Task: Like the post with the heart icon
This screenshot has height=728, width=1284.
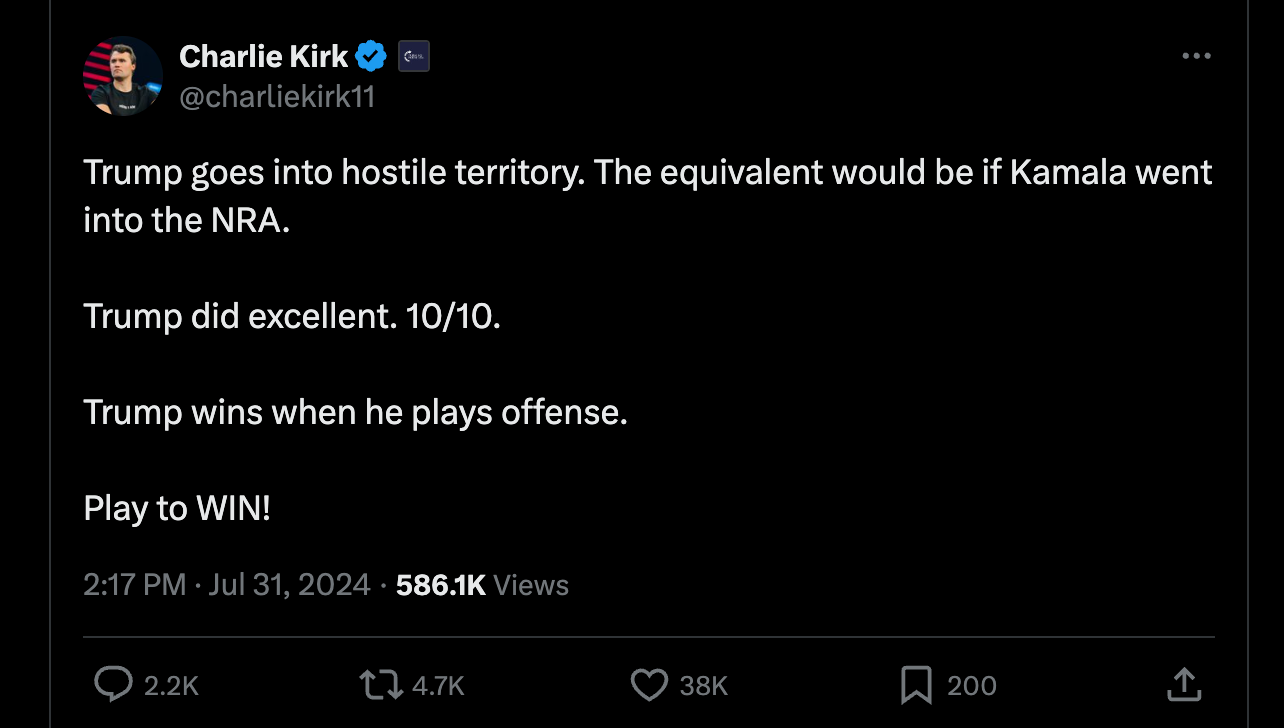Action: pos(648,685)
